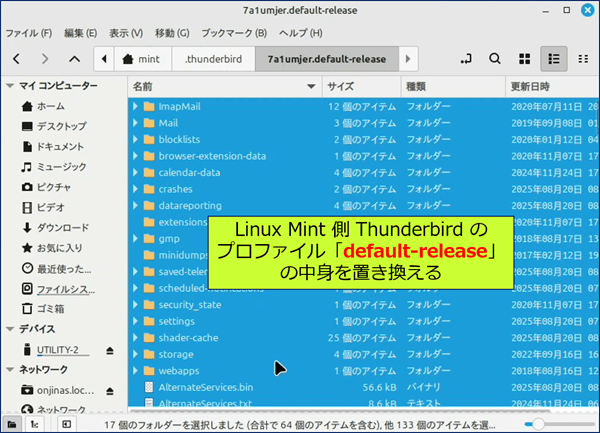The width and height of the screenshot is (600, 433).
Task: Open the お気に入り sidebar location
Action: tap(52, 248)
